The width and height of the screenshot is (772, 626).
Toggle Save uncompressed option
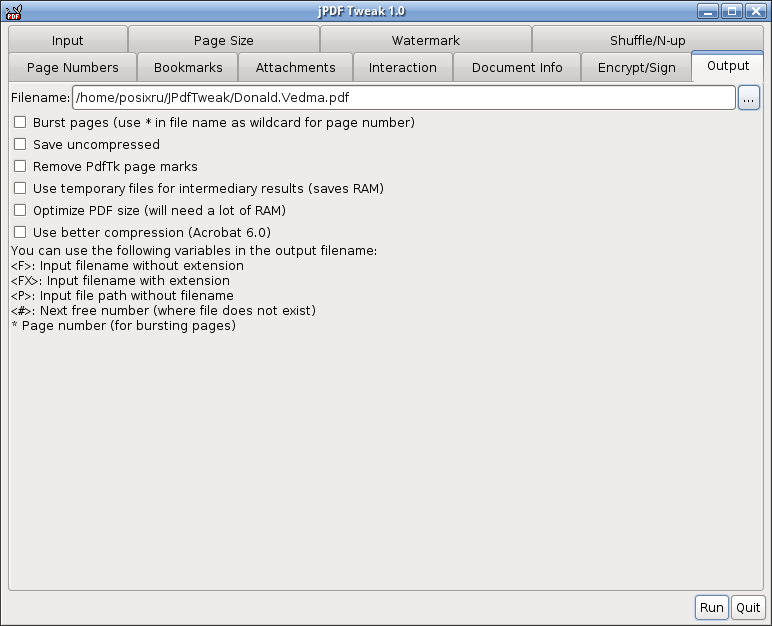20,144
